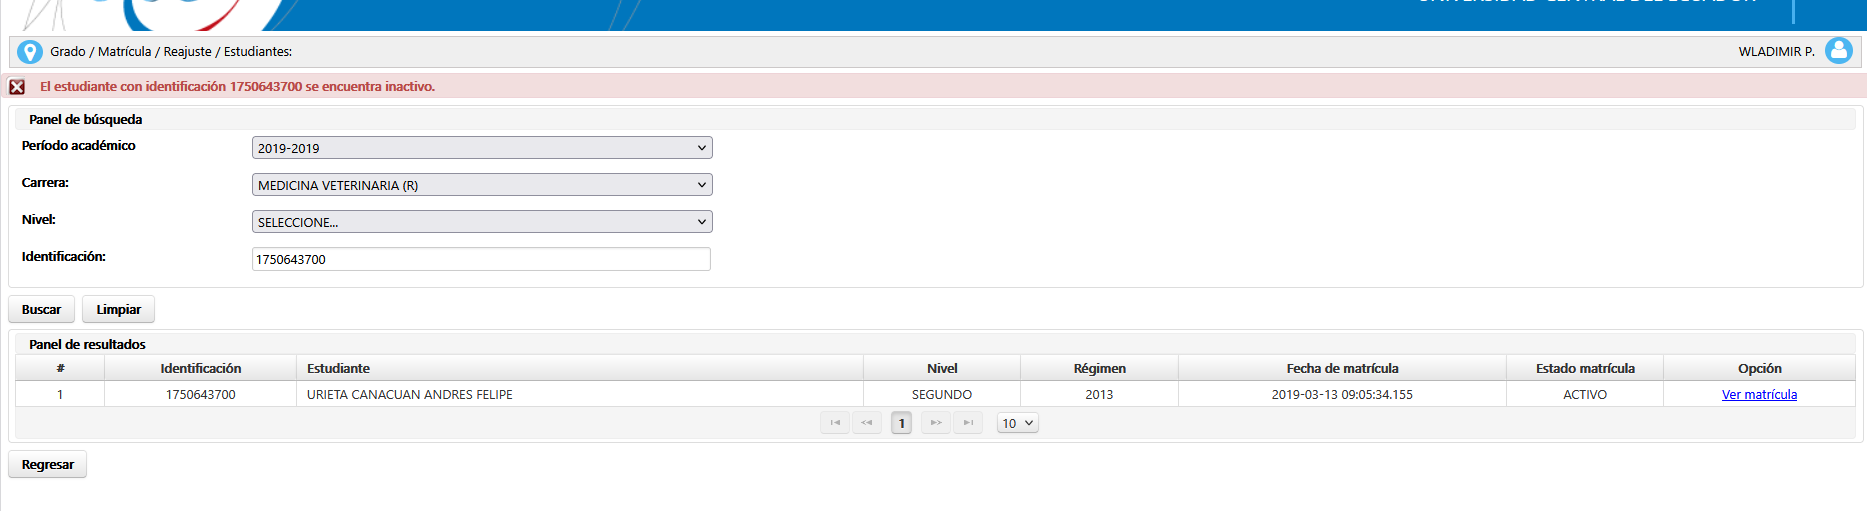The width and height of the screenshot is (1867, 511).
Task: Click the Identificación column header
Action: point(201,368)
